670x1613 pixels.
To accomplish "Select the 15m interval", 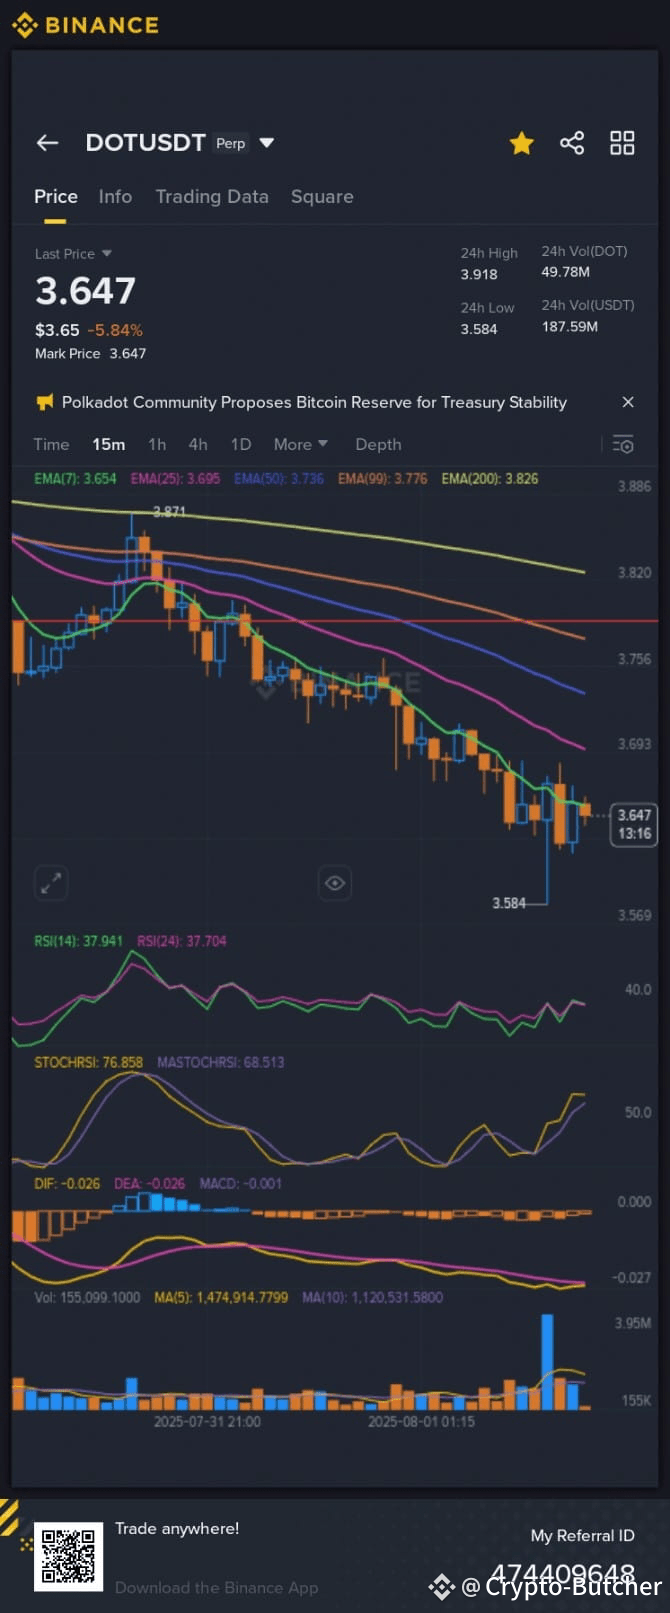I will pos(109,444).
